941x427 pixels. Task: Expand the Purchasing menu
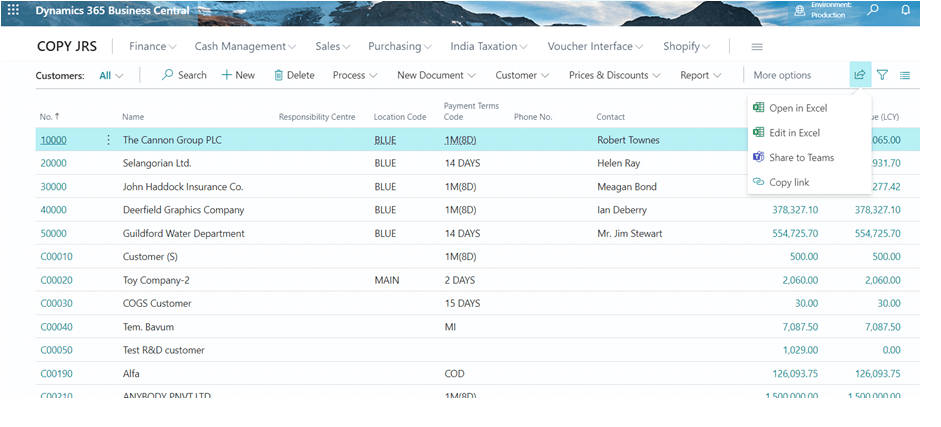point(400,46)
